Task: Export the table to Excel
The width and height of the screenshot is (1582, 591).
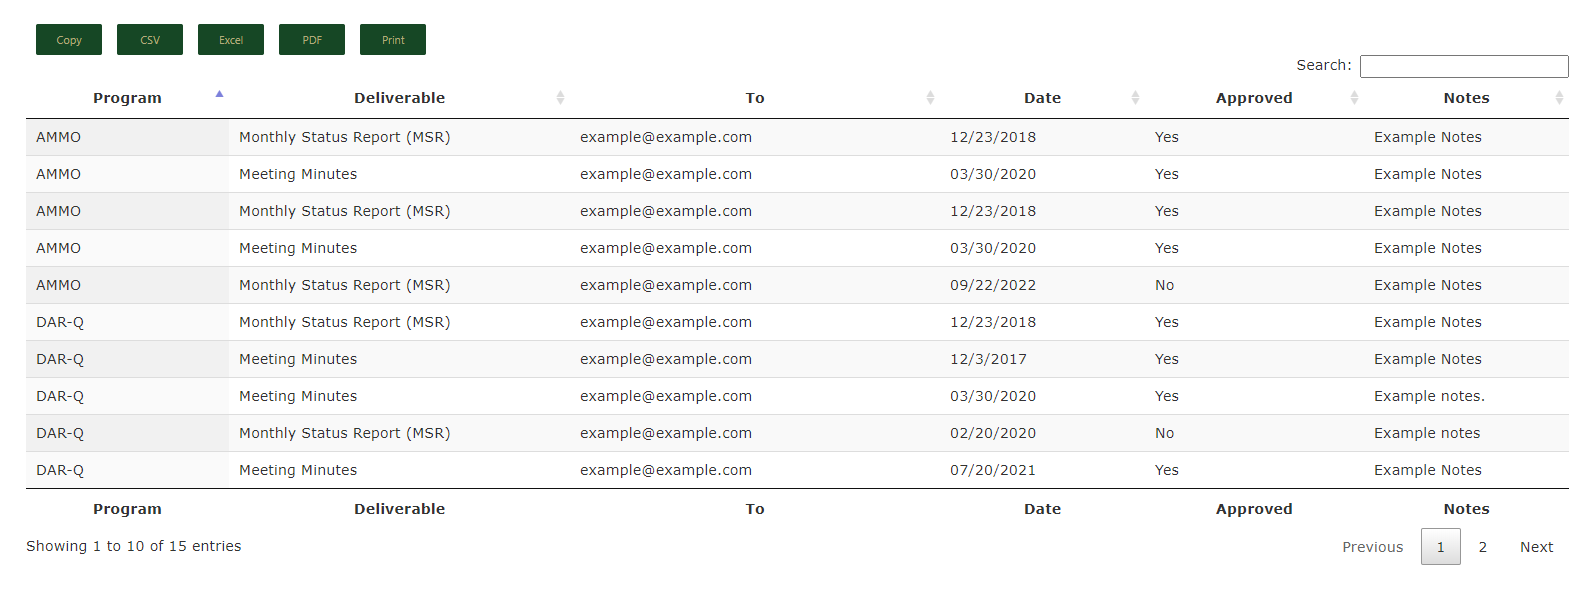Action: click(x=230, y=39)
